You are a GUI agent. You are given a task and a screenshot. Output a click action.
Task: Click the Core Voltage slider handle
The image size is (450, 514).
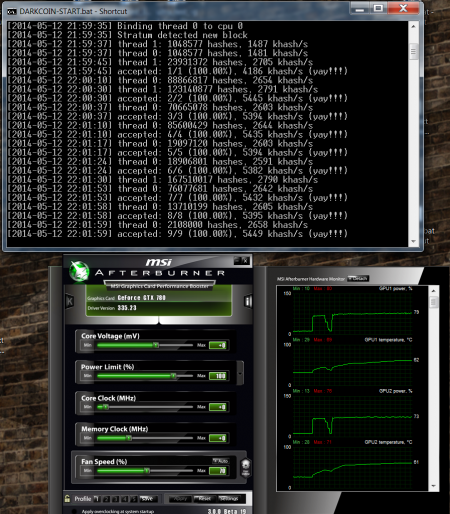click(156, 345)
